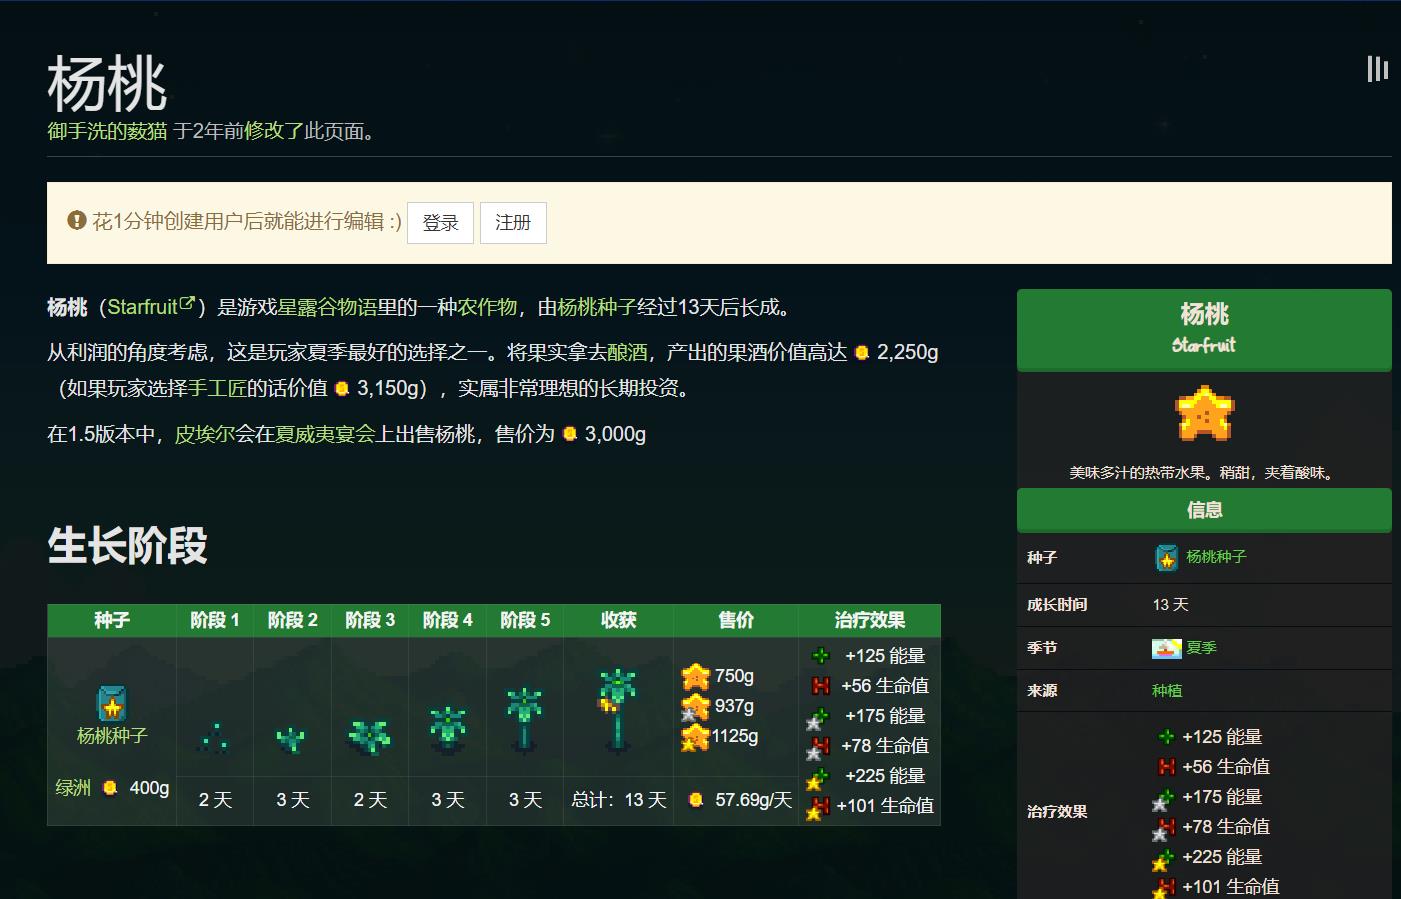The width and height of the screenshot is (1401, 899).
Task: Click the 登录 login button
Action: click(440, 222)
